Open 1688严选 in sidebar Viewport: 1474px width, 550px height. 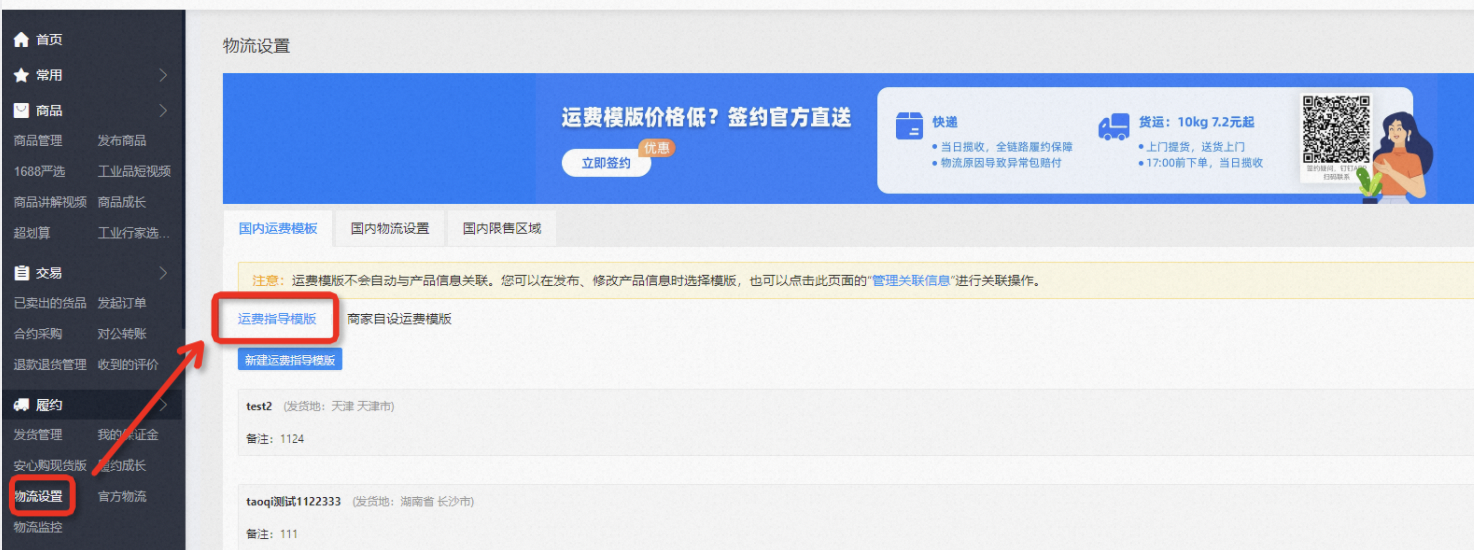39,172
